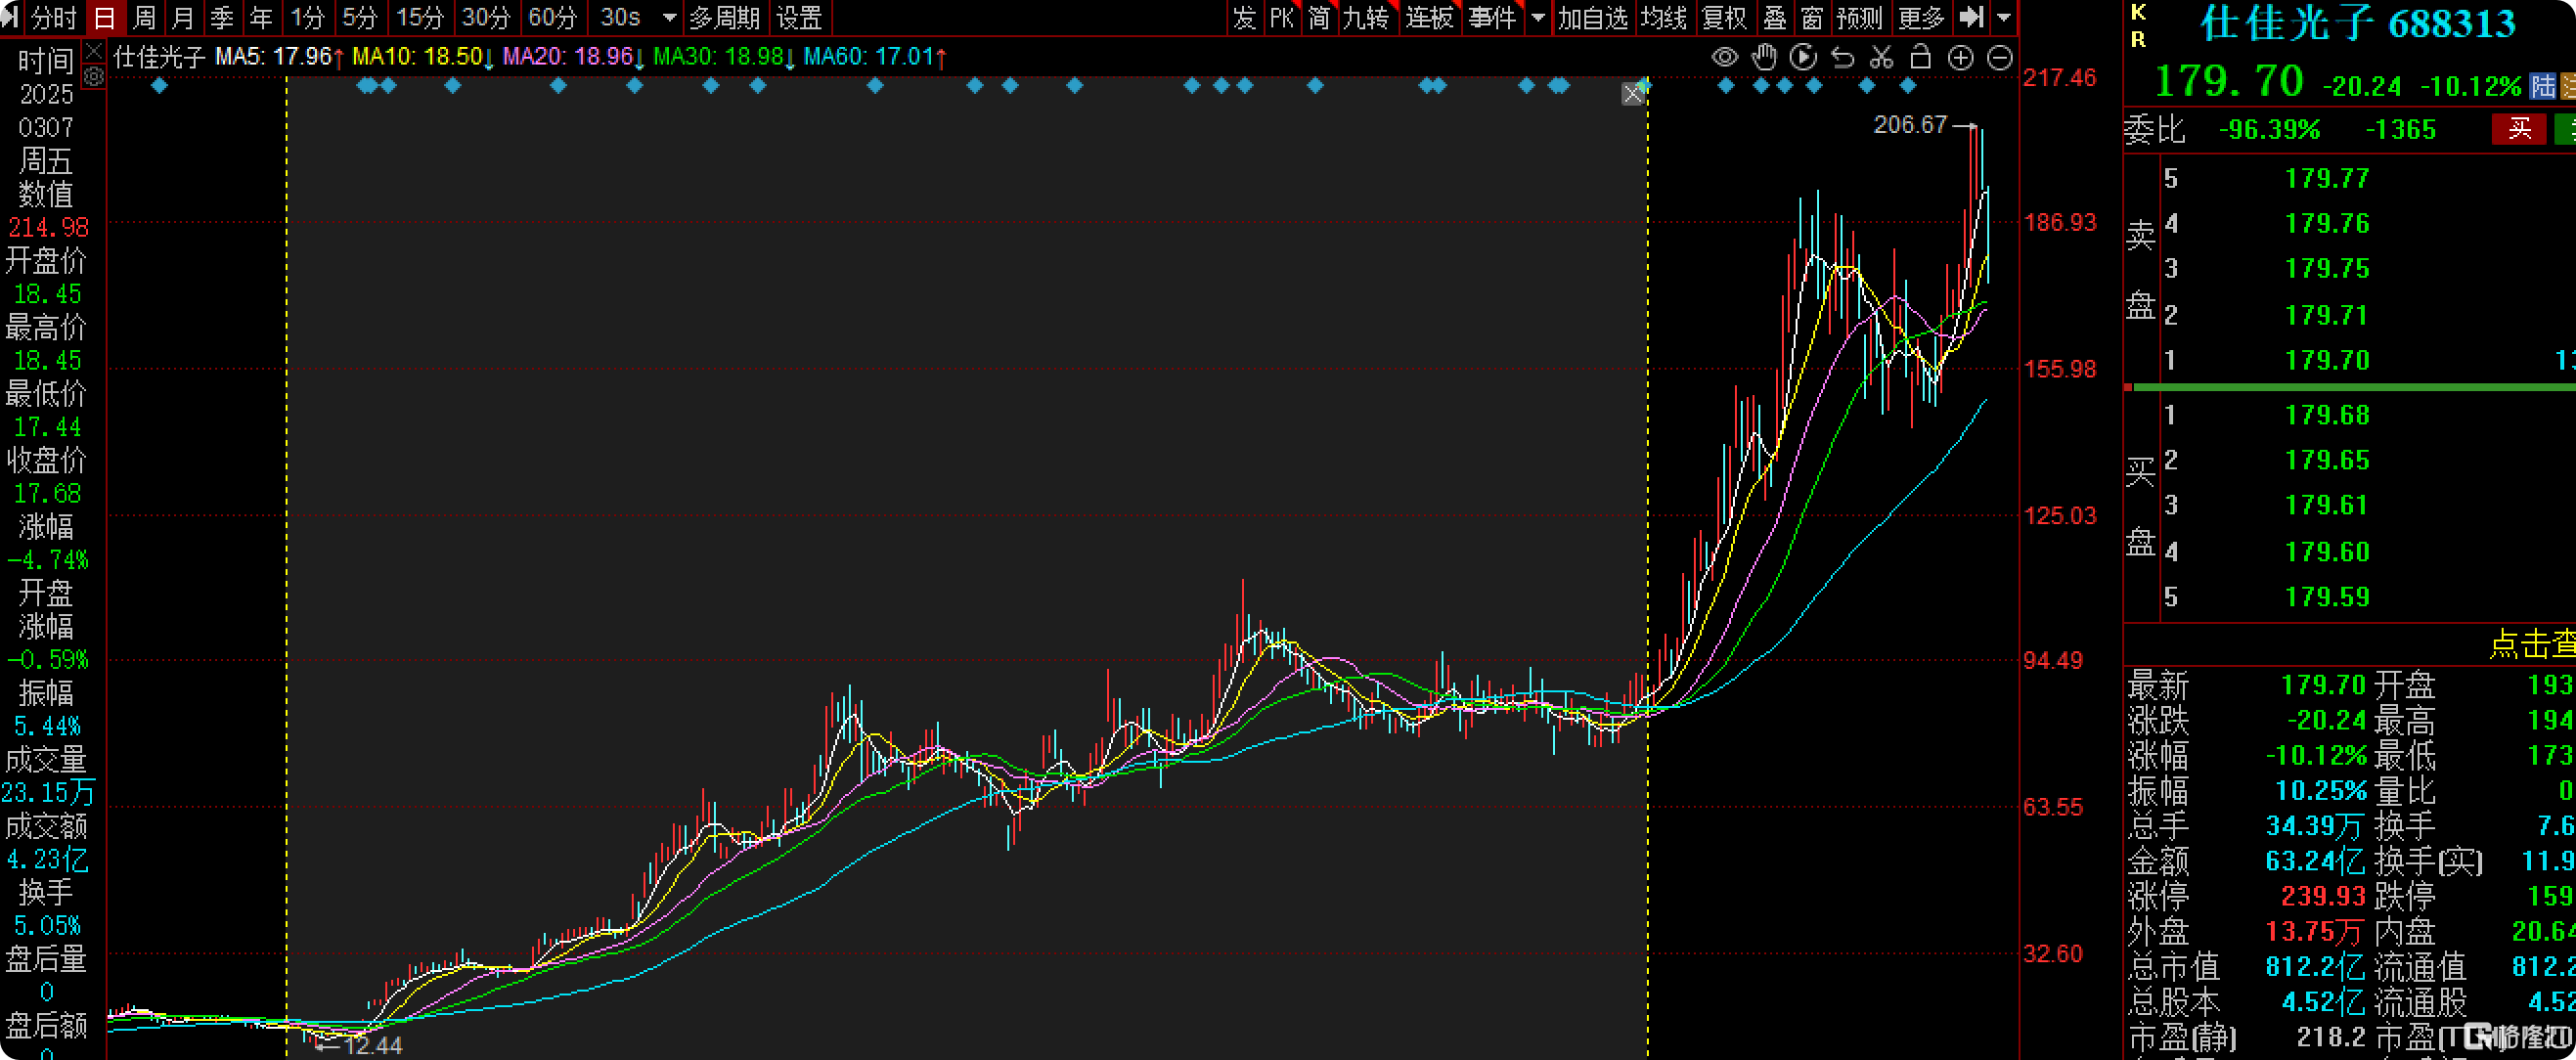Image resolution: width=2576 pixels, height=1060 pixels.
Task: Add stock via 加自选 button
Action: tap(1593, 18)
